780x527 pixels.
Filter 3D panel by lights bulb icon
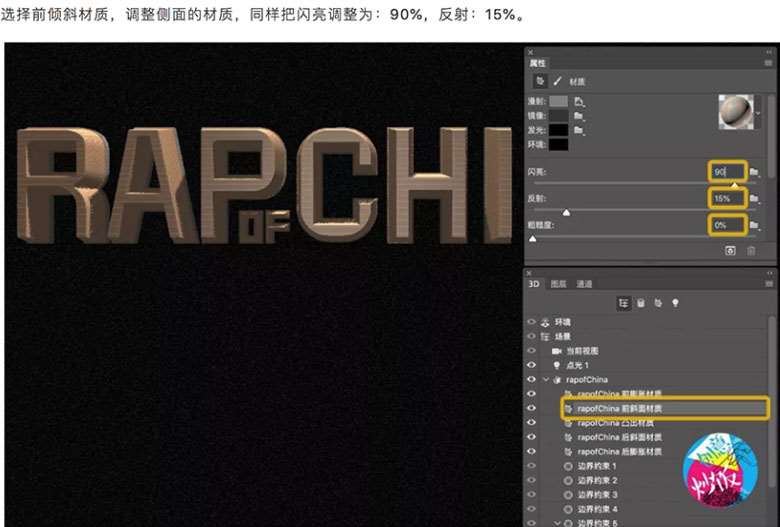[x=675, y=303]
